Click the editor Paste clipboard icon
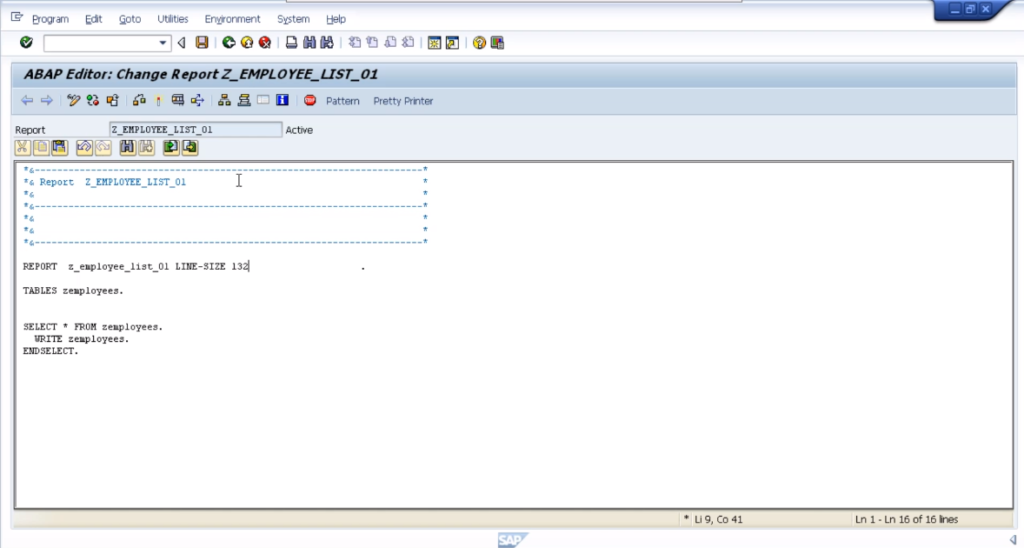Screen dimensions: 1024x548 (x=60, y=148)
